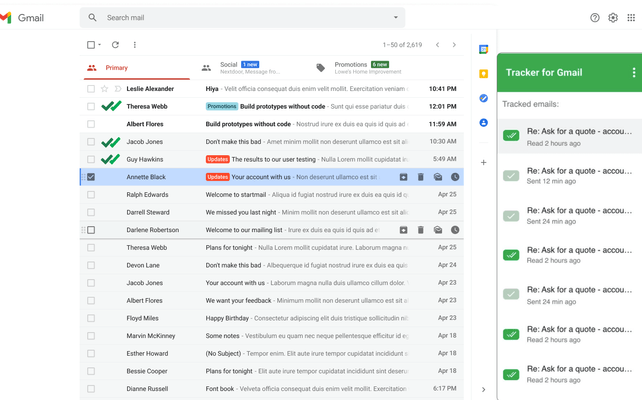The width and height of the screenshot is (642, 400).
Task: Refresh the inbox mail list
Action: pos(115,45)
